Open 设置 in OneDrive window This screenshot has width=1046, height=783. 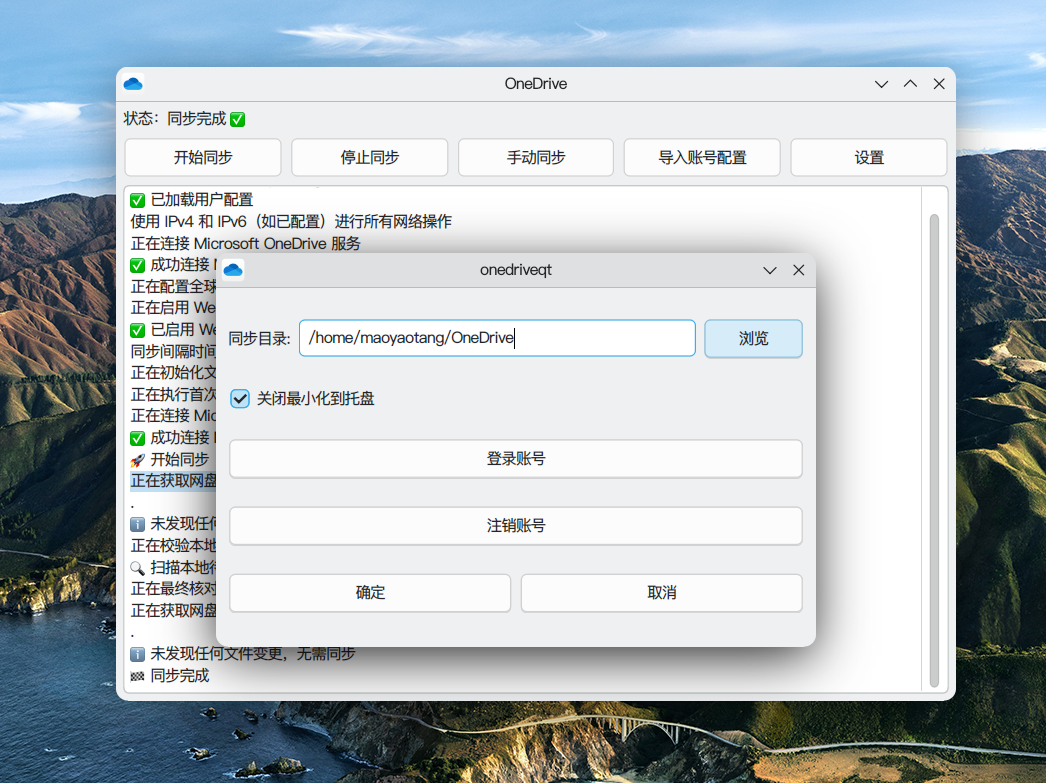tap(869, 157)
